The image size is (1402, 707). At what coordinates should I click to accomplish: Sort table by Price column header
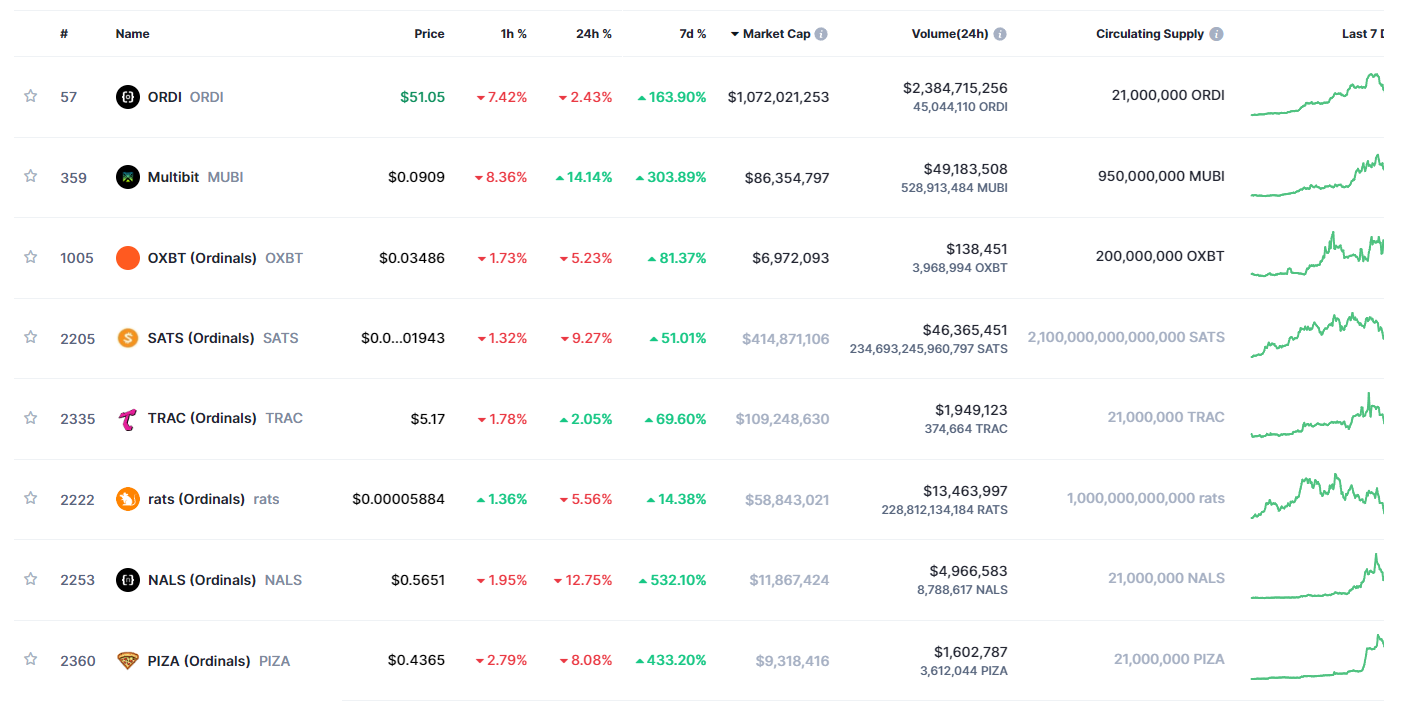coord(429,34)
